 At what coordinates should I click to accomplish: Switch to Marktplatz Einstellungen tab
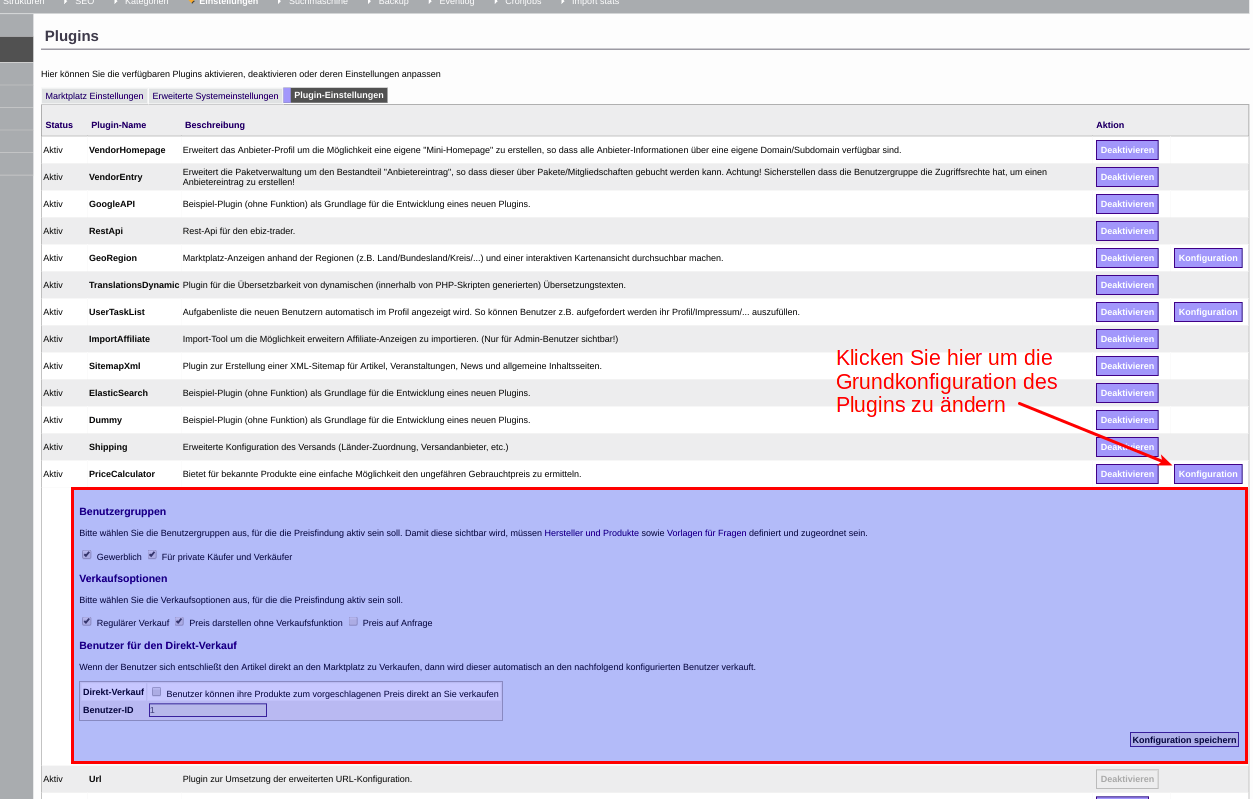point(95,96)
